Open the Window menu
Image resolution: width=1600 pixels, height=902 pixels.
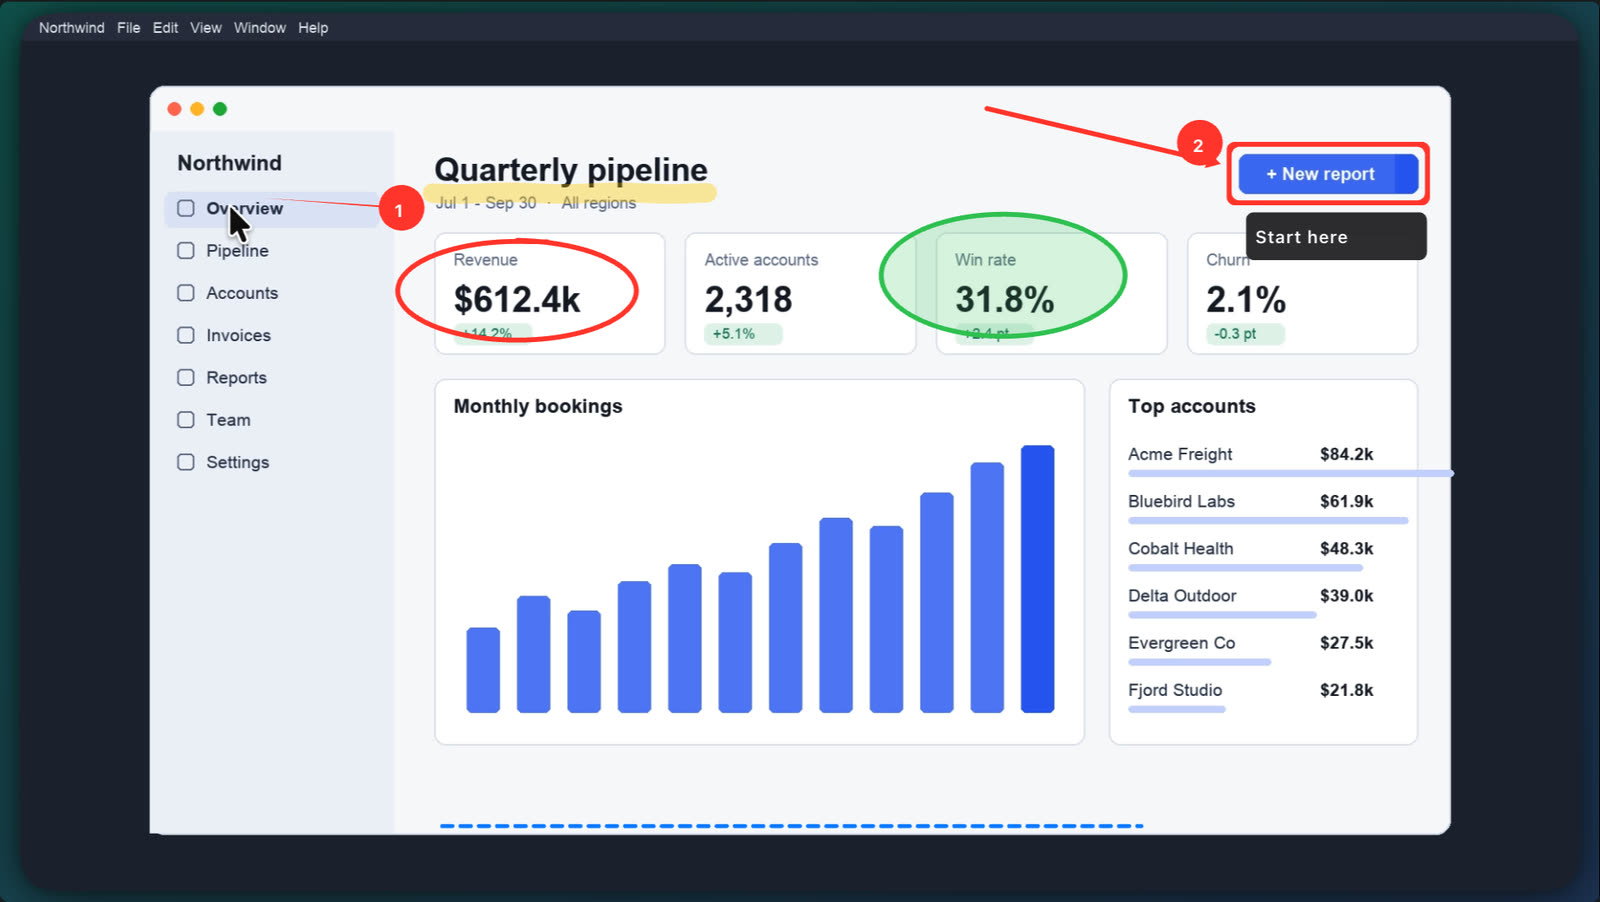pos(260,28)
